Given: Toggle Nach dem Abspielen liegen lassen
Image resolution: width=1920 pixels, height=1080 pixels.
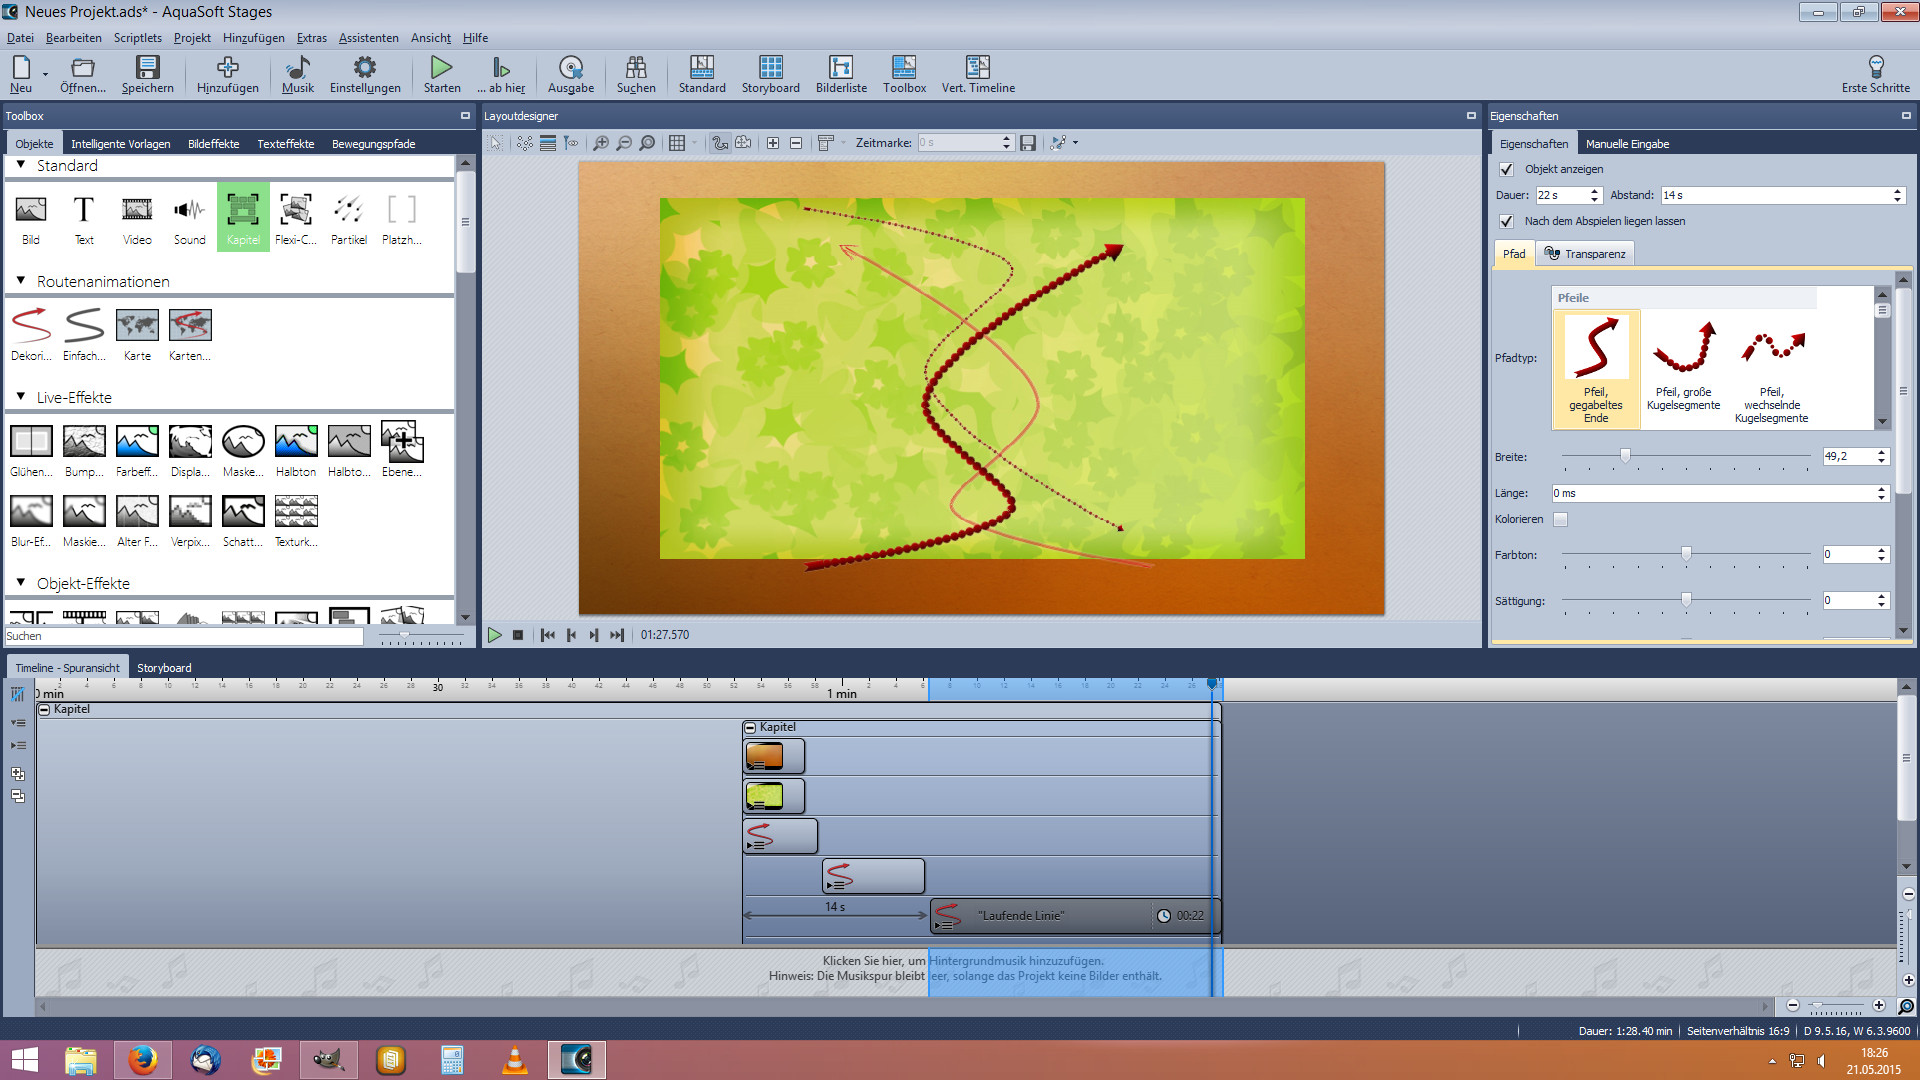Looking at the screenshot, I should pyautogui.click(x=1506, y=221).
